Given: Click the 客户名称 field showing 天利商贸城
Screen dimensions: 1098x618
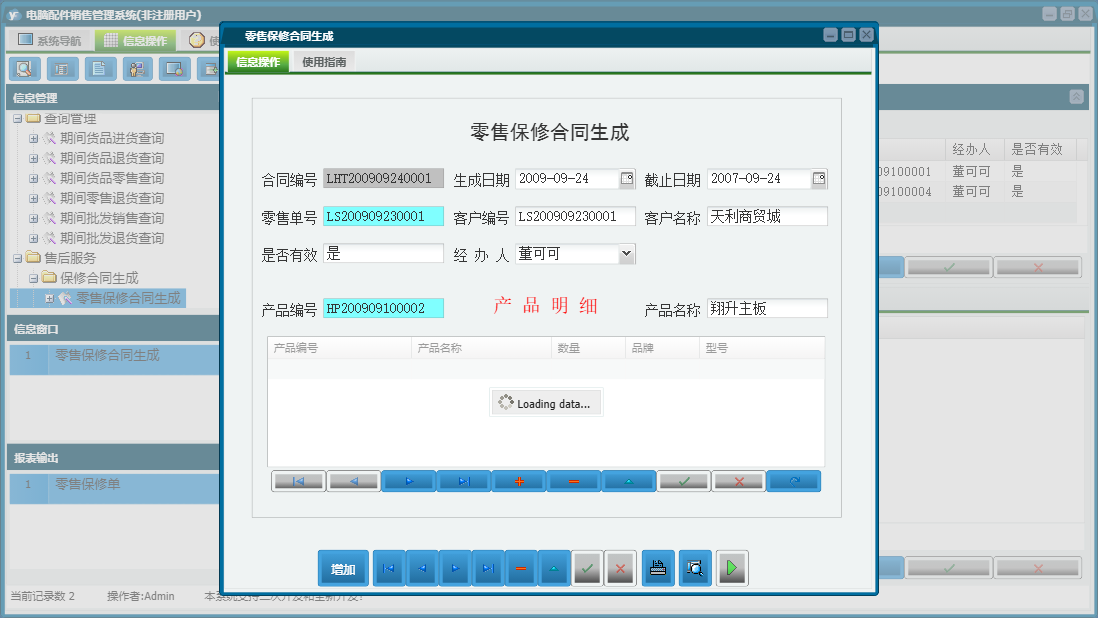Looking at the screenshot, I should tap(767, 215).
